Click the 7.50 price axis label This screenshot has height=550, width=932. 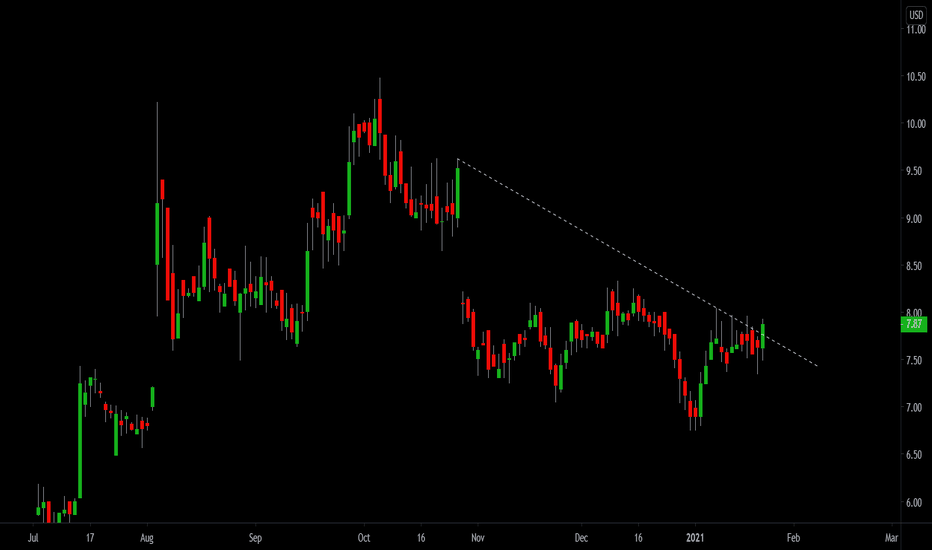[x=914, y=360]
